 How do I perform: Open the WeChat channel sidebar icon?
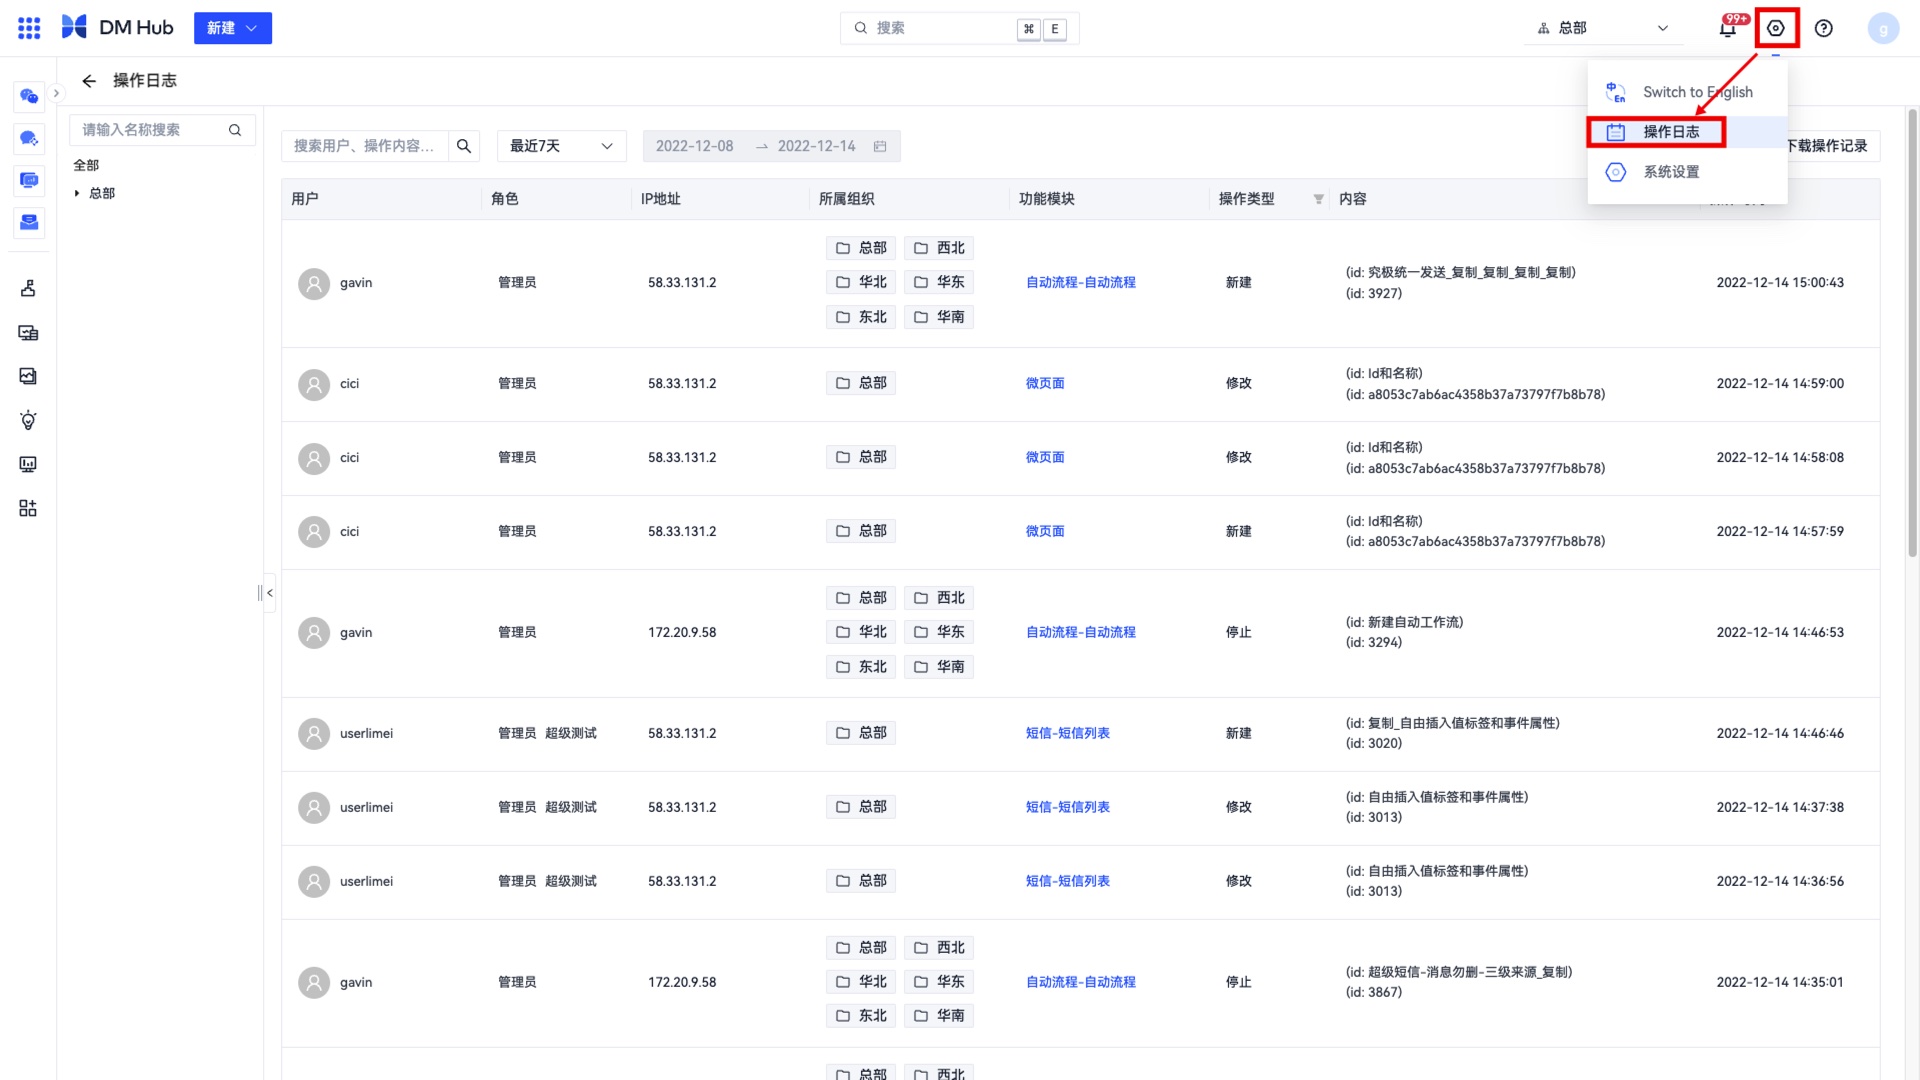tap(29, 96)
